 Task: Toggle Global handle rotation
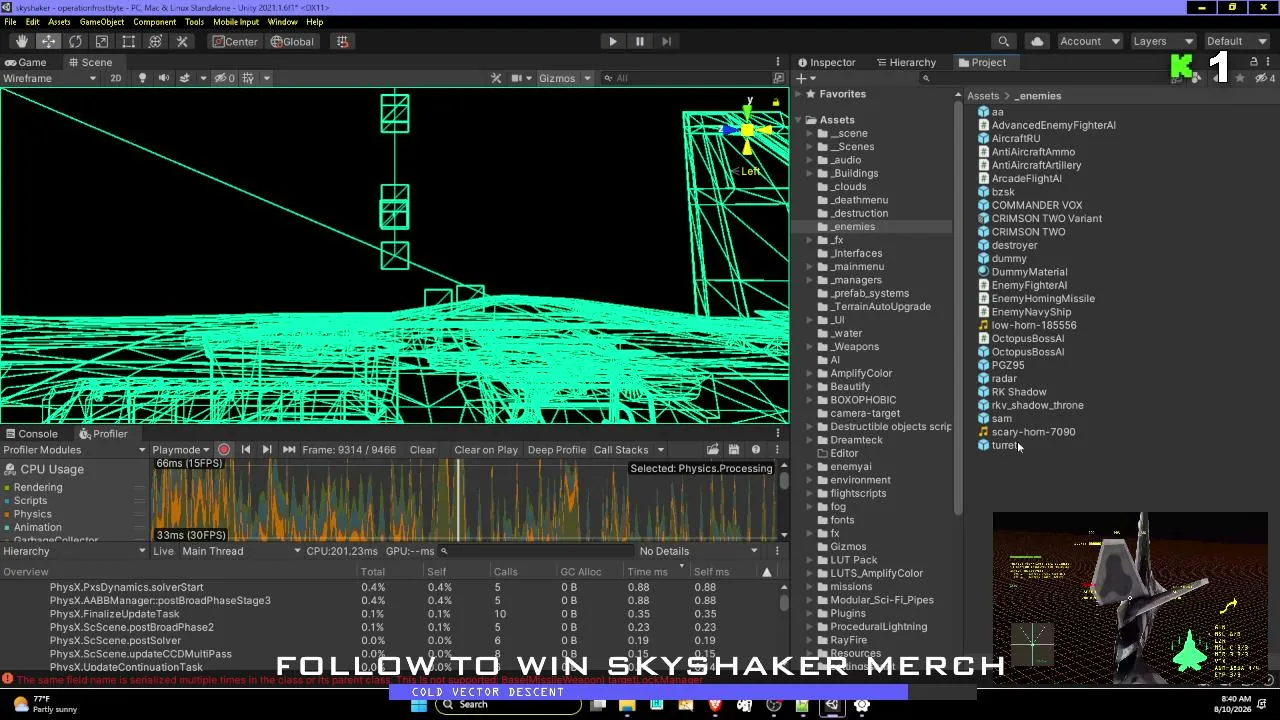292,41
